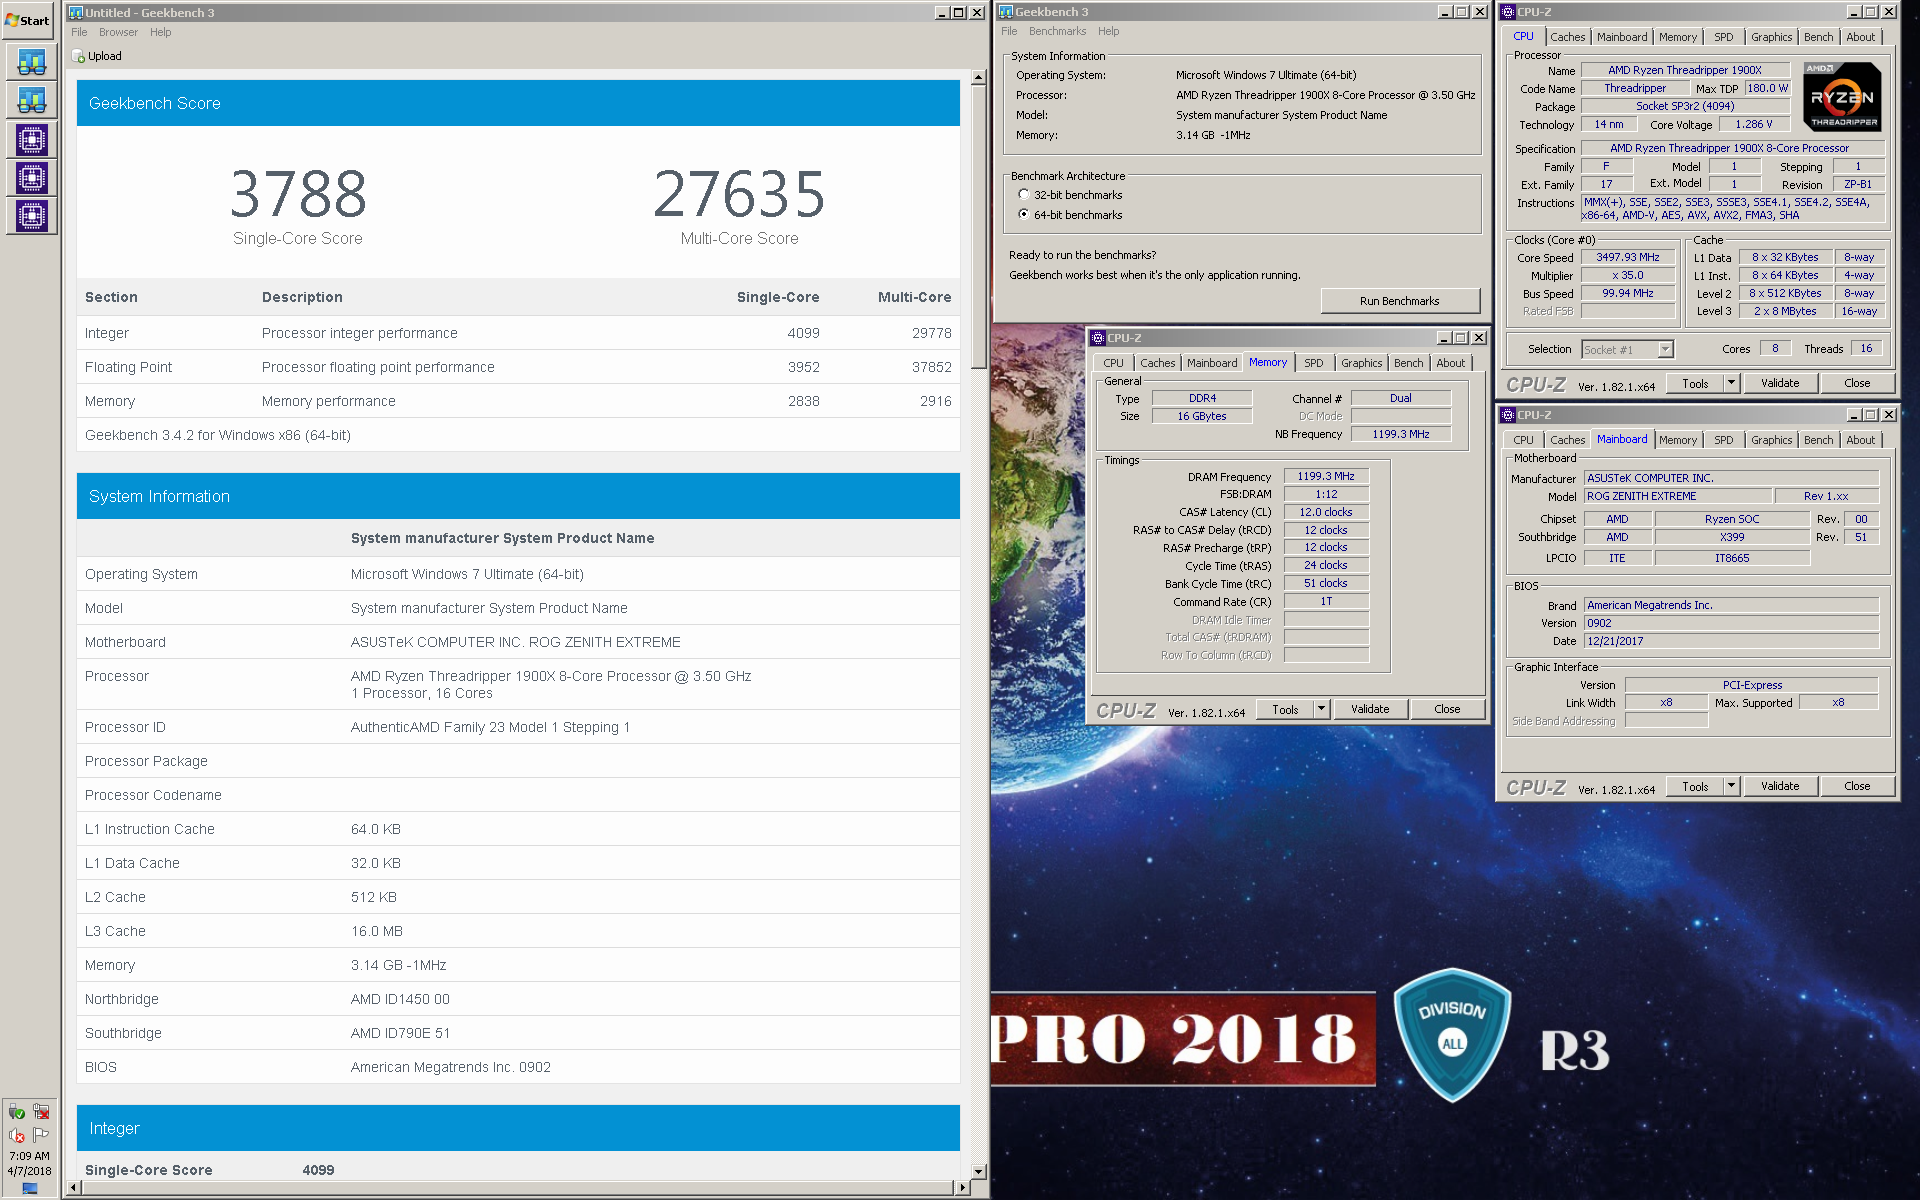Click the scroll-up arrow of the Geekbench results
The height and width of the screenshot is (1200, 1920).
point(979,77)
